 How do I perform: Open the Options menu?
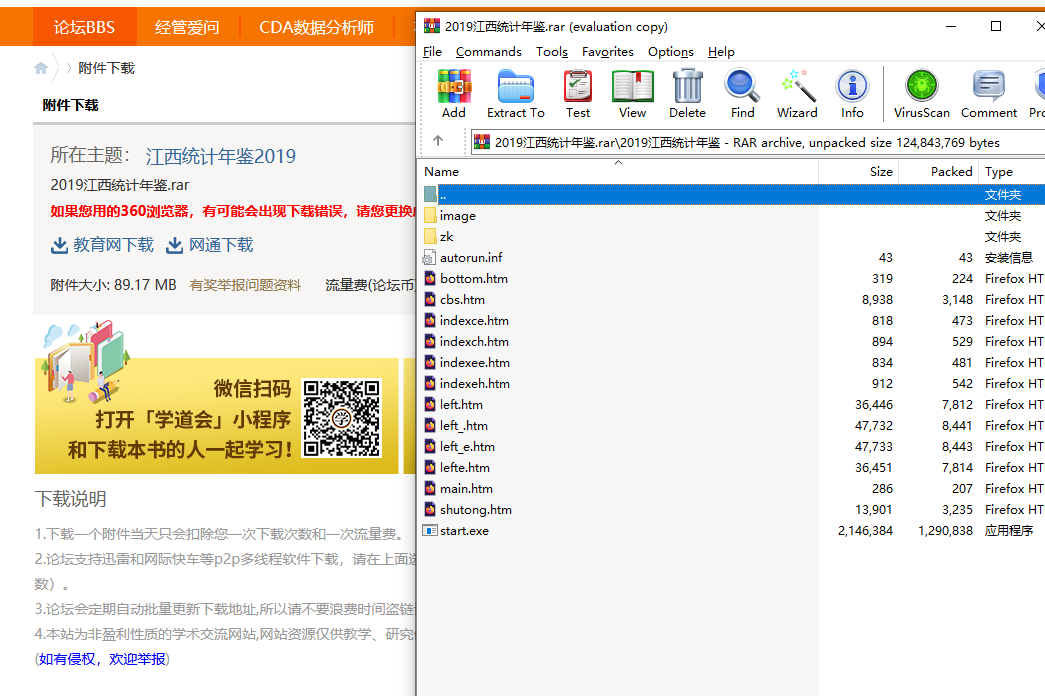(670, 51)
